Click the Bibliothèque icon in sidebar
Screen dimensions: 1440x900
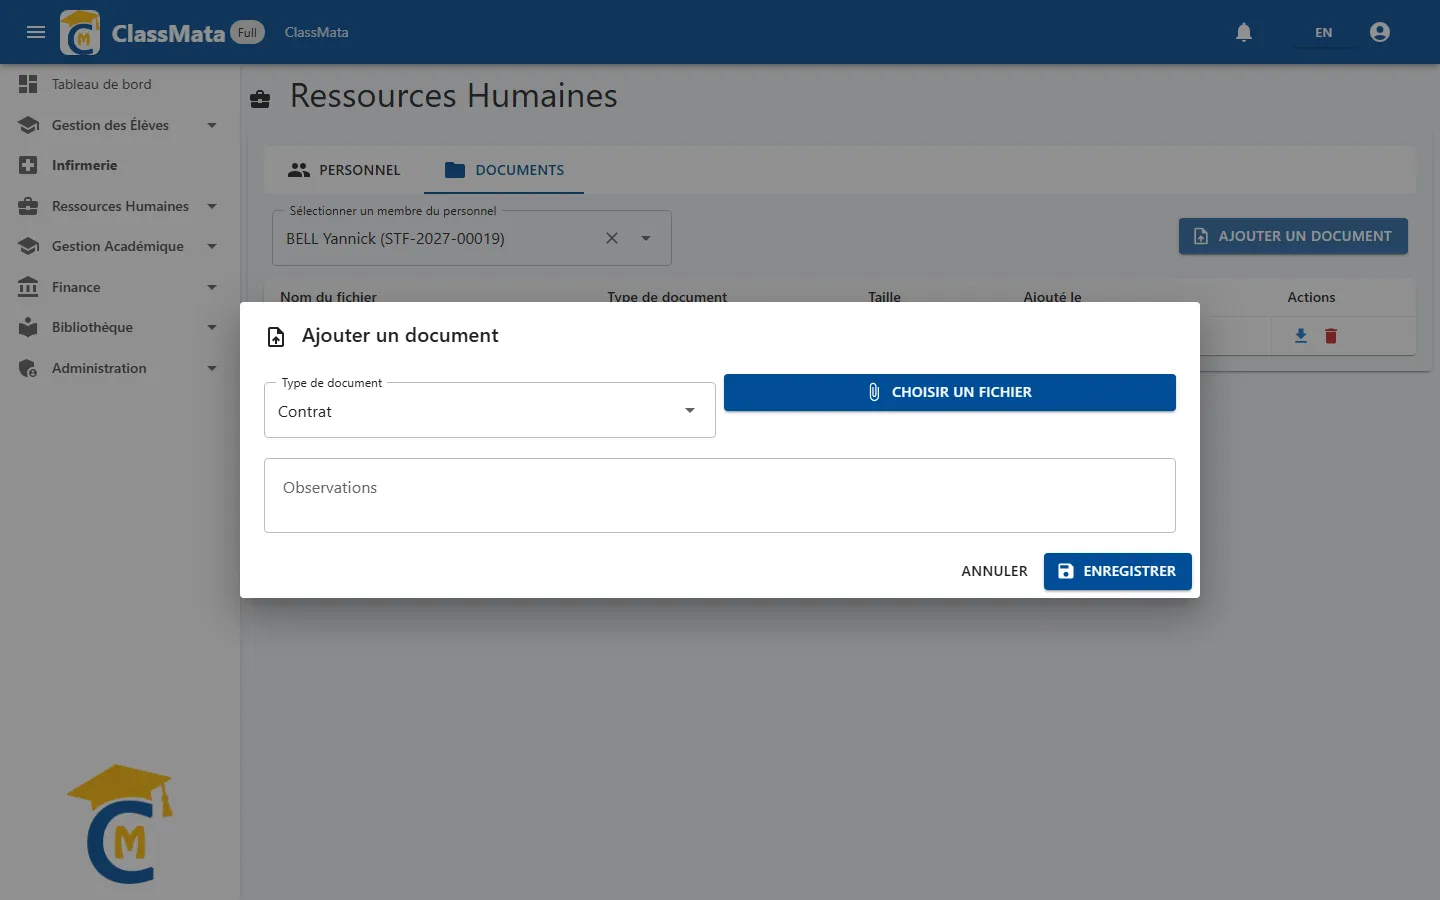[x=28, y=327]
